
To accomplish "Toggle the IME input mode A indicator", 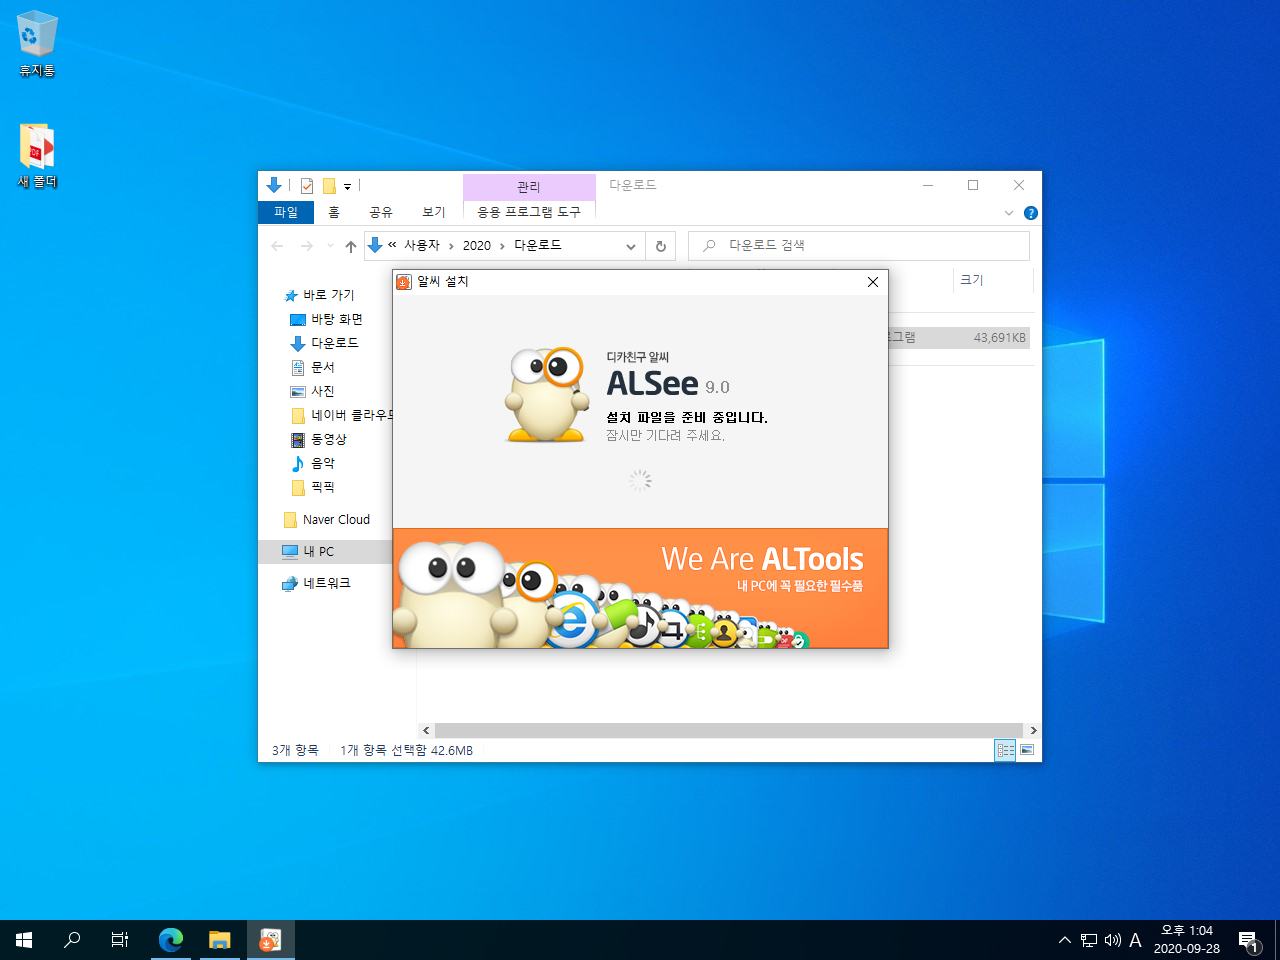I will click(1135, 940).
